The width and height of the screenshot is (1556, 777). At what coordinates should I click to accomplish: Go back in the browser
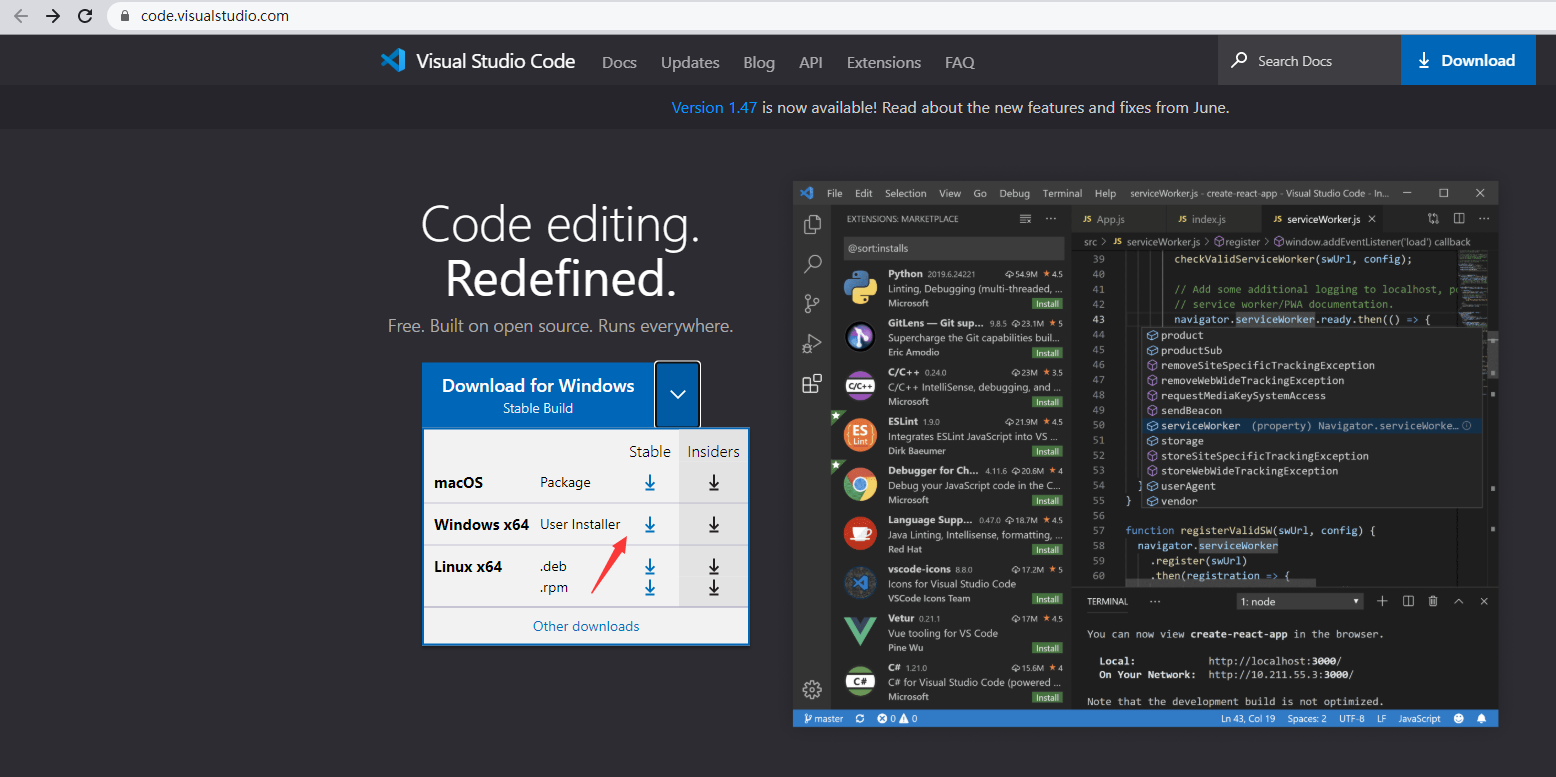point(21,16)
